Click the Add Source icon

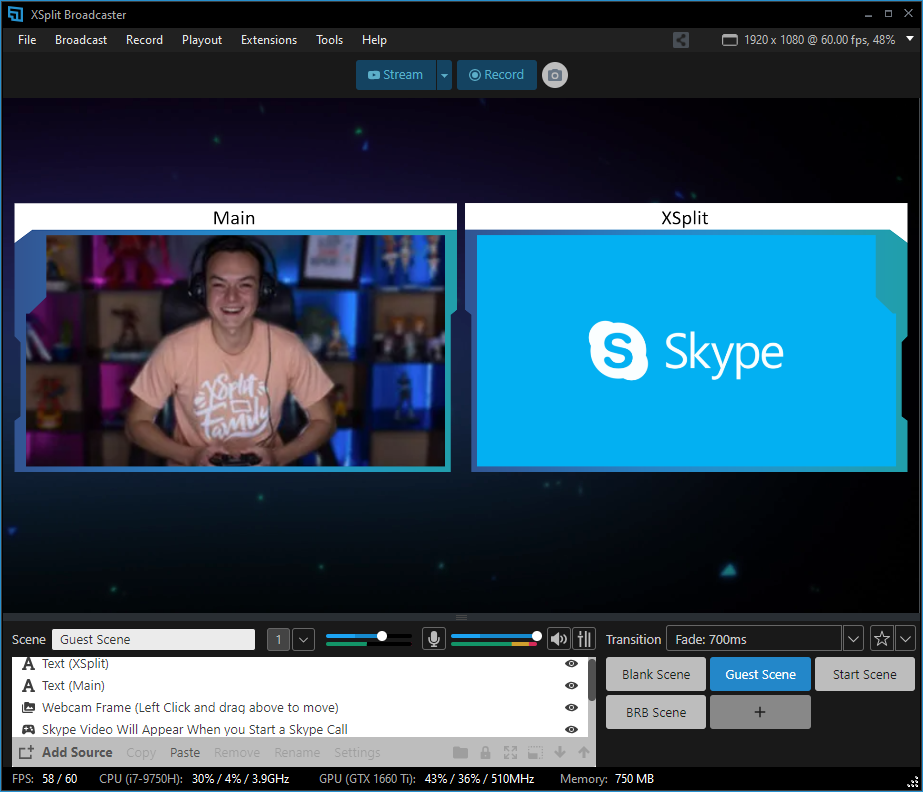click(26, 753)
